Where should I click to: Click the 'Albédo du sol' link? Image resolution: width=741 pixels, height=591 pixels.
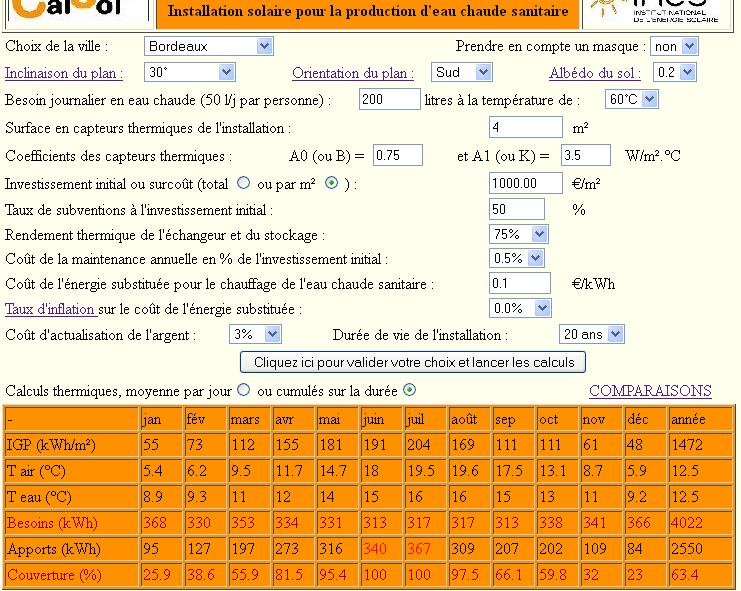[595, 73]
